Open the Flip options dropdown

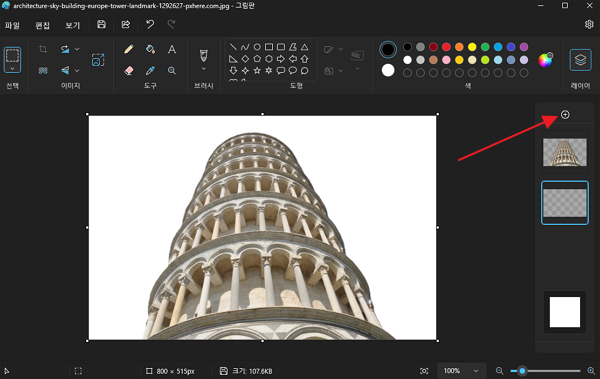point(77,70)
